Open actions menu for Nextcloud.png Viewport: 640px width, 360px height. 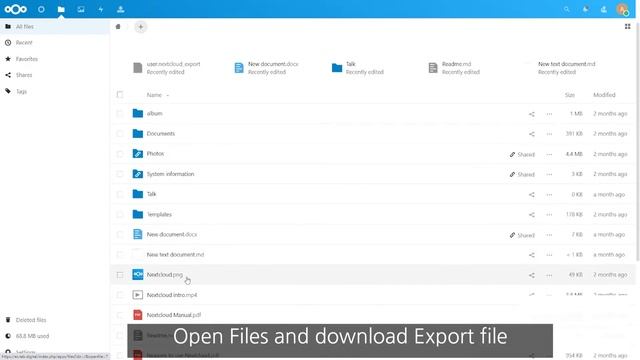(549, 275)
